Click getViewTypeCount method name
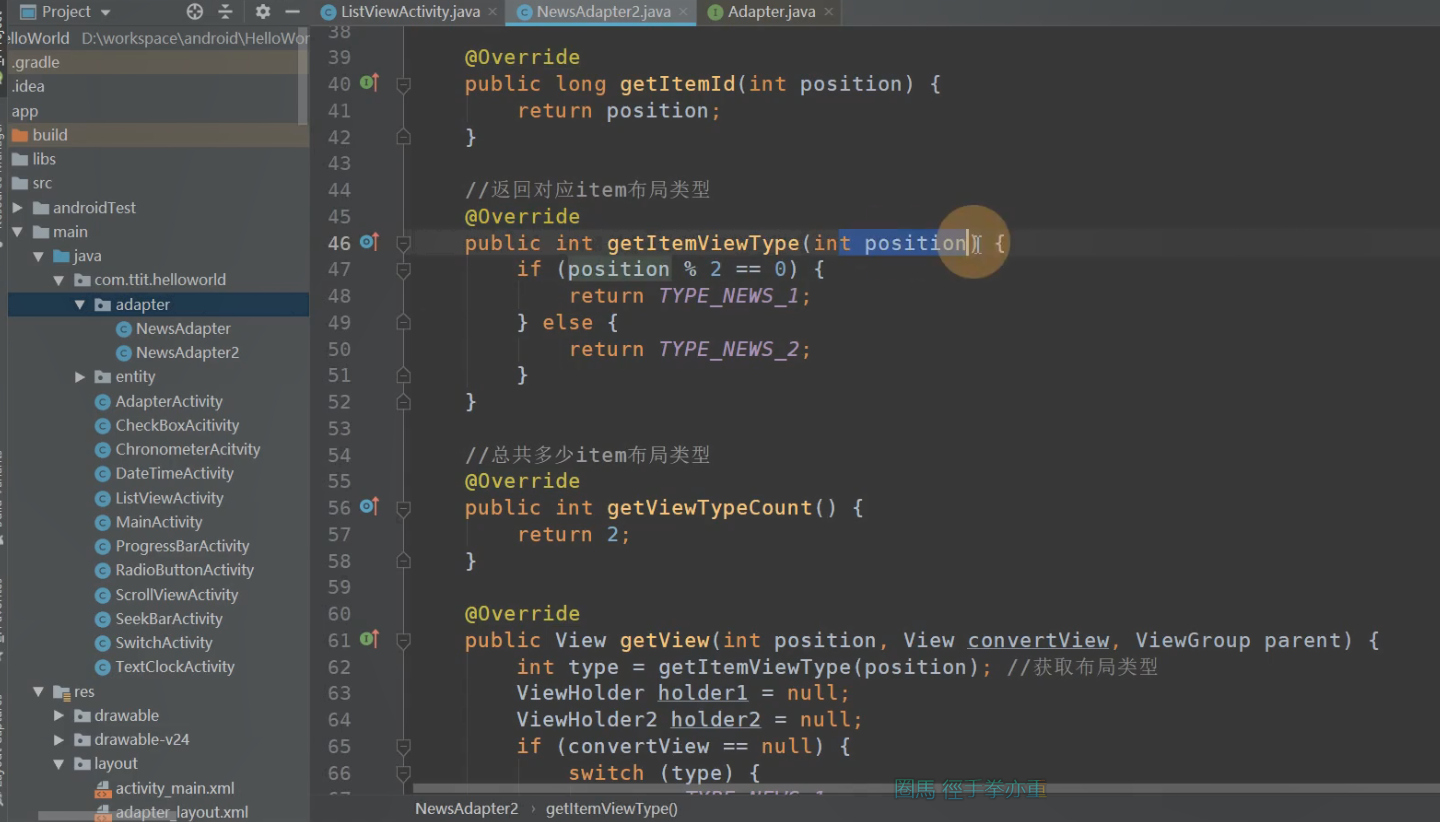The width and height of the screenshot is (1440, 822). click(x=709, y=508)
